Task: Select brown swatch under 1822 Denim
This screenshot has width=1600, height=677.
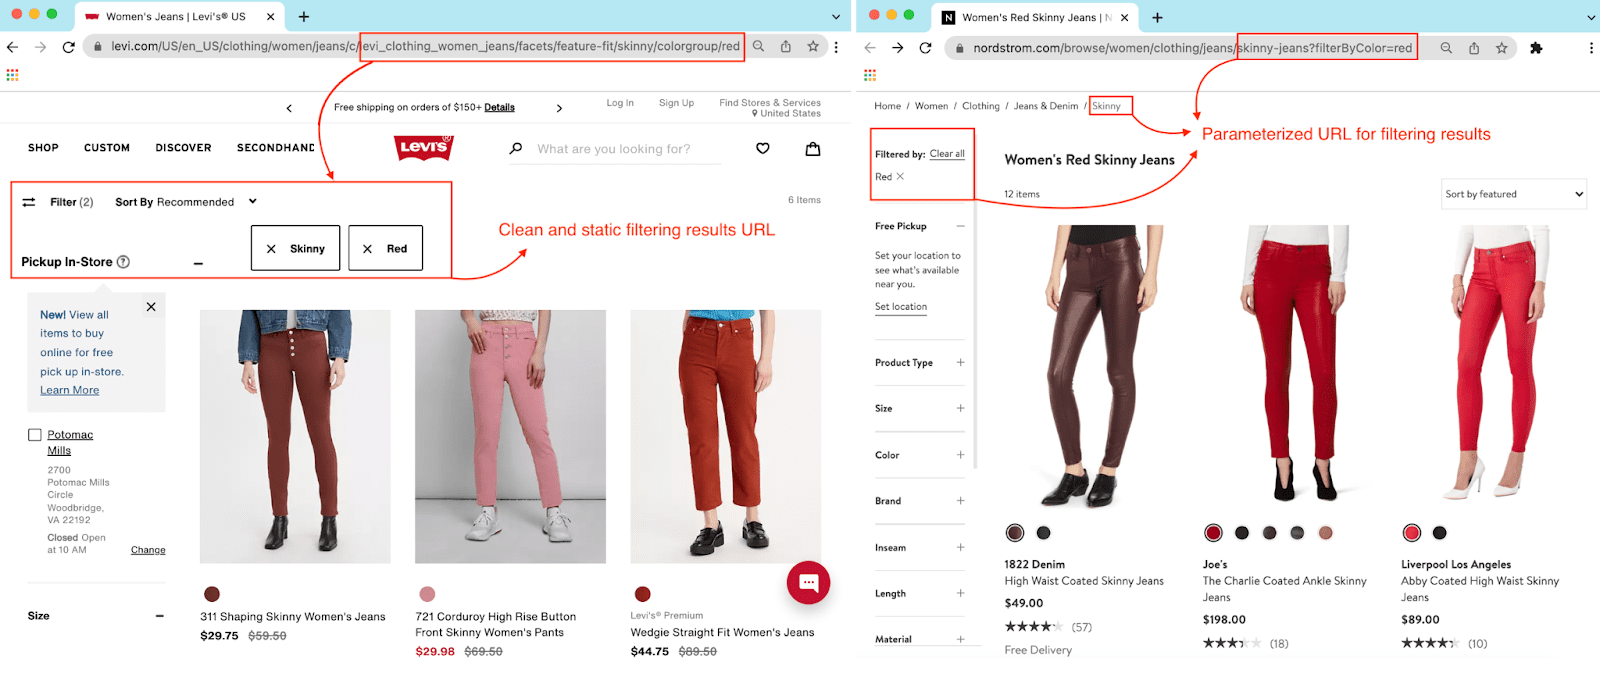Action: pos(1015,533)
